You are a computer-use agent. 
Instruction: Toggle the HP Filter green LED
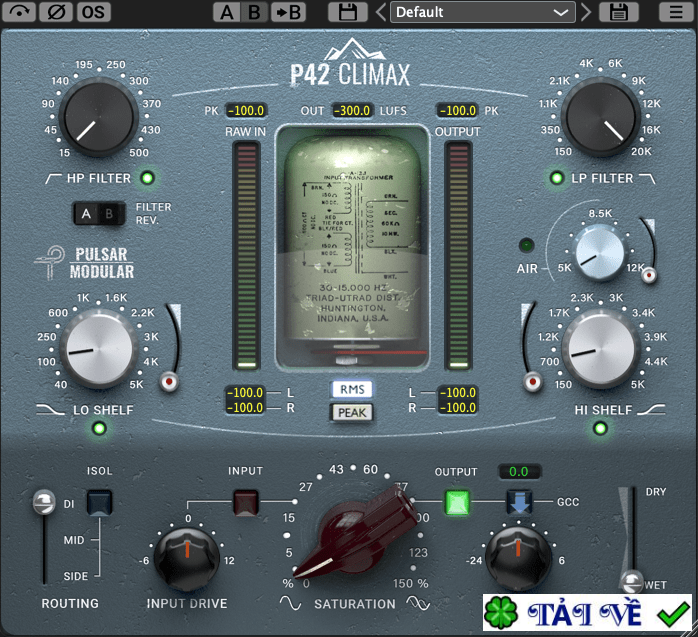click(x=147, y=178)
